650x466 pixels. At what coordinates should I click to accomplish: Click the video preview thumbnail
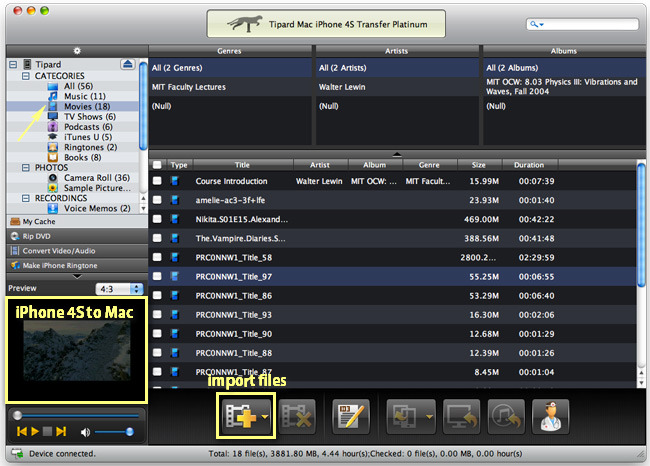77,351
